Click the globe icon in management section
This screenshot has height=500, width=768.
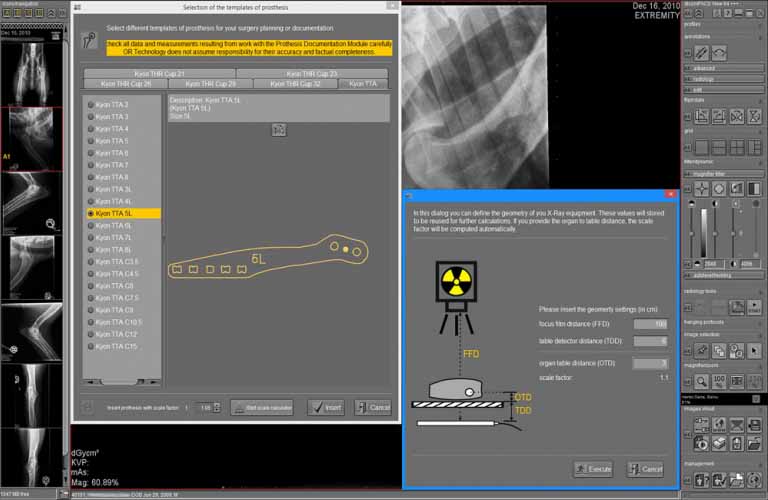[754, 480]
